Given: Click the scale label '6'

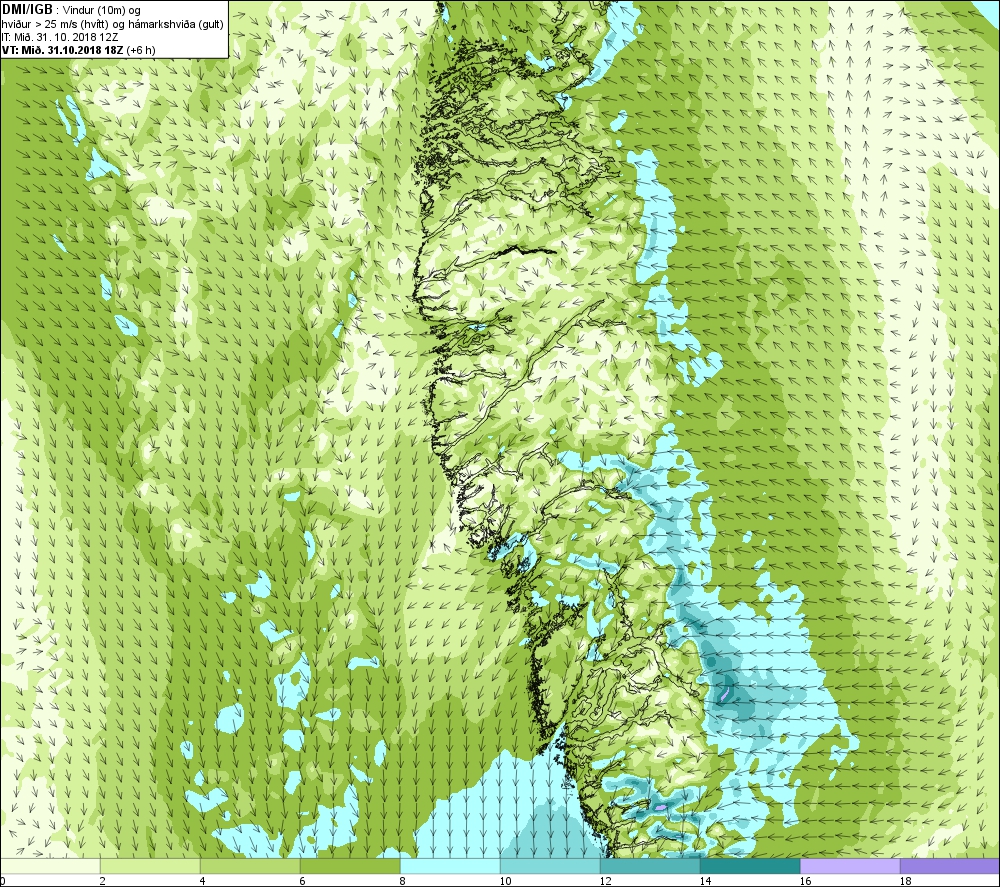Looking at the screenshot, I should click(x=302, y=881).
